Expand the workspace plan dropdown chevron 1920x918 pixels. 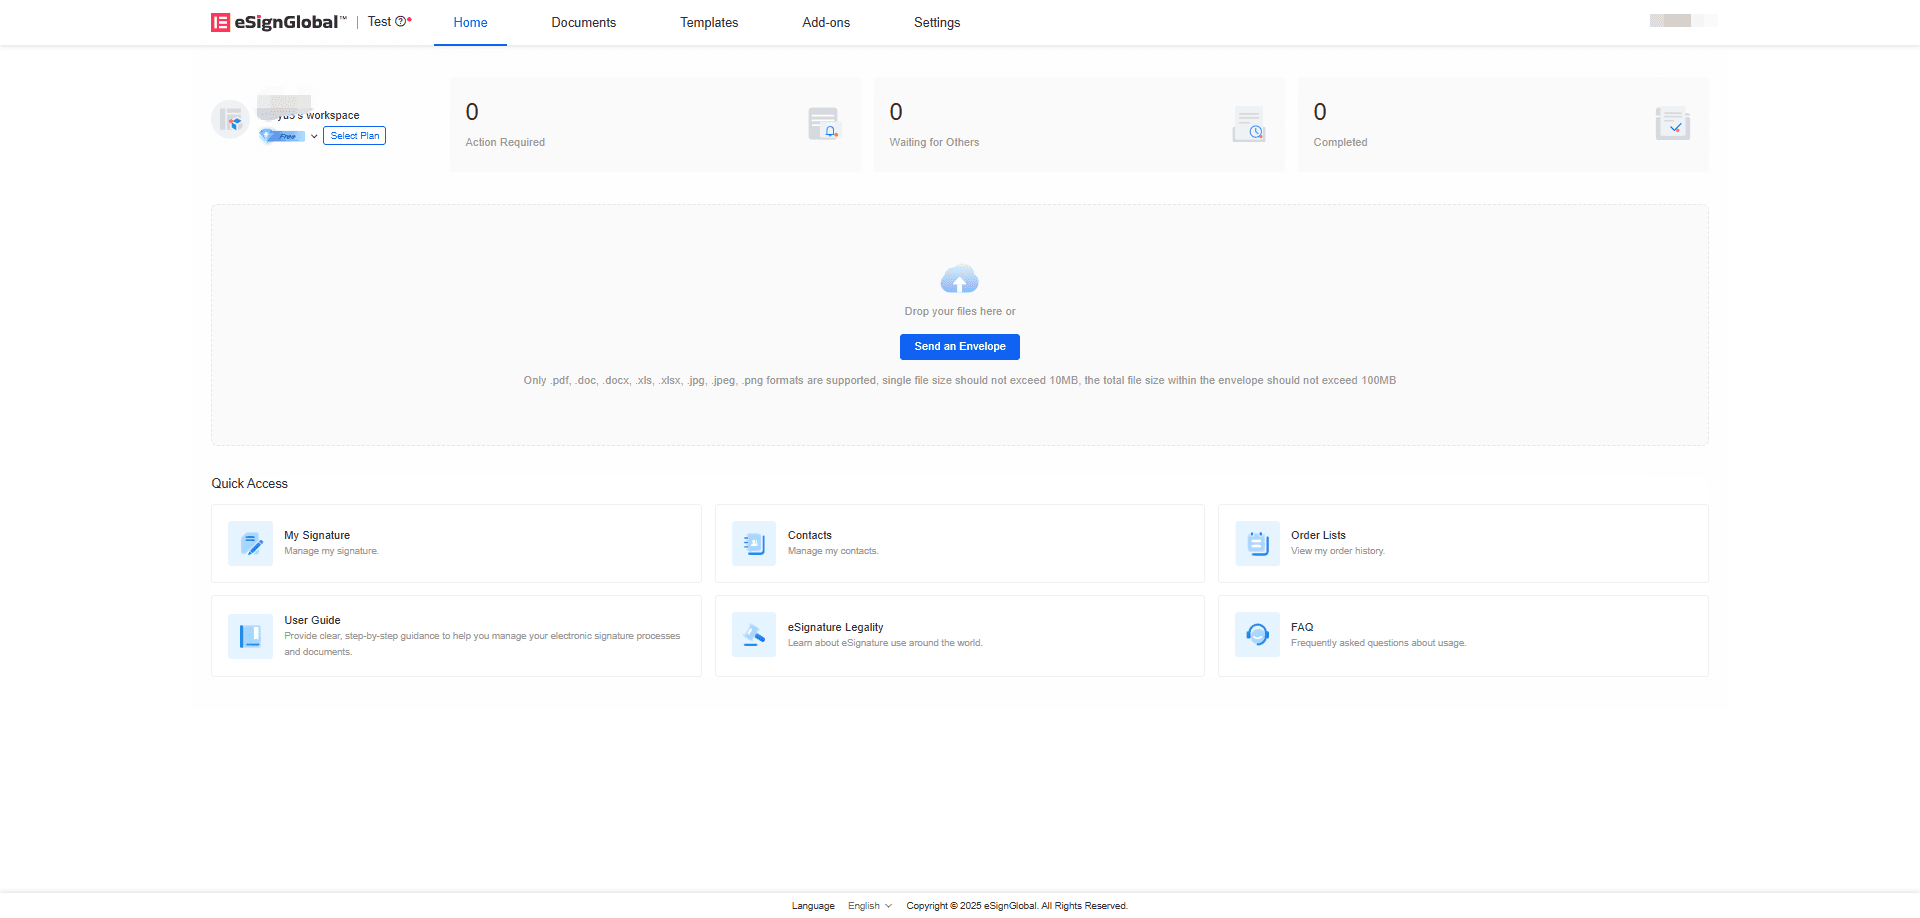tap(314, 136)
